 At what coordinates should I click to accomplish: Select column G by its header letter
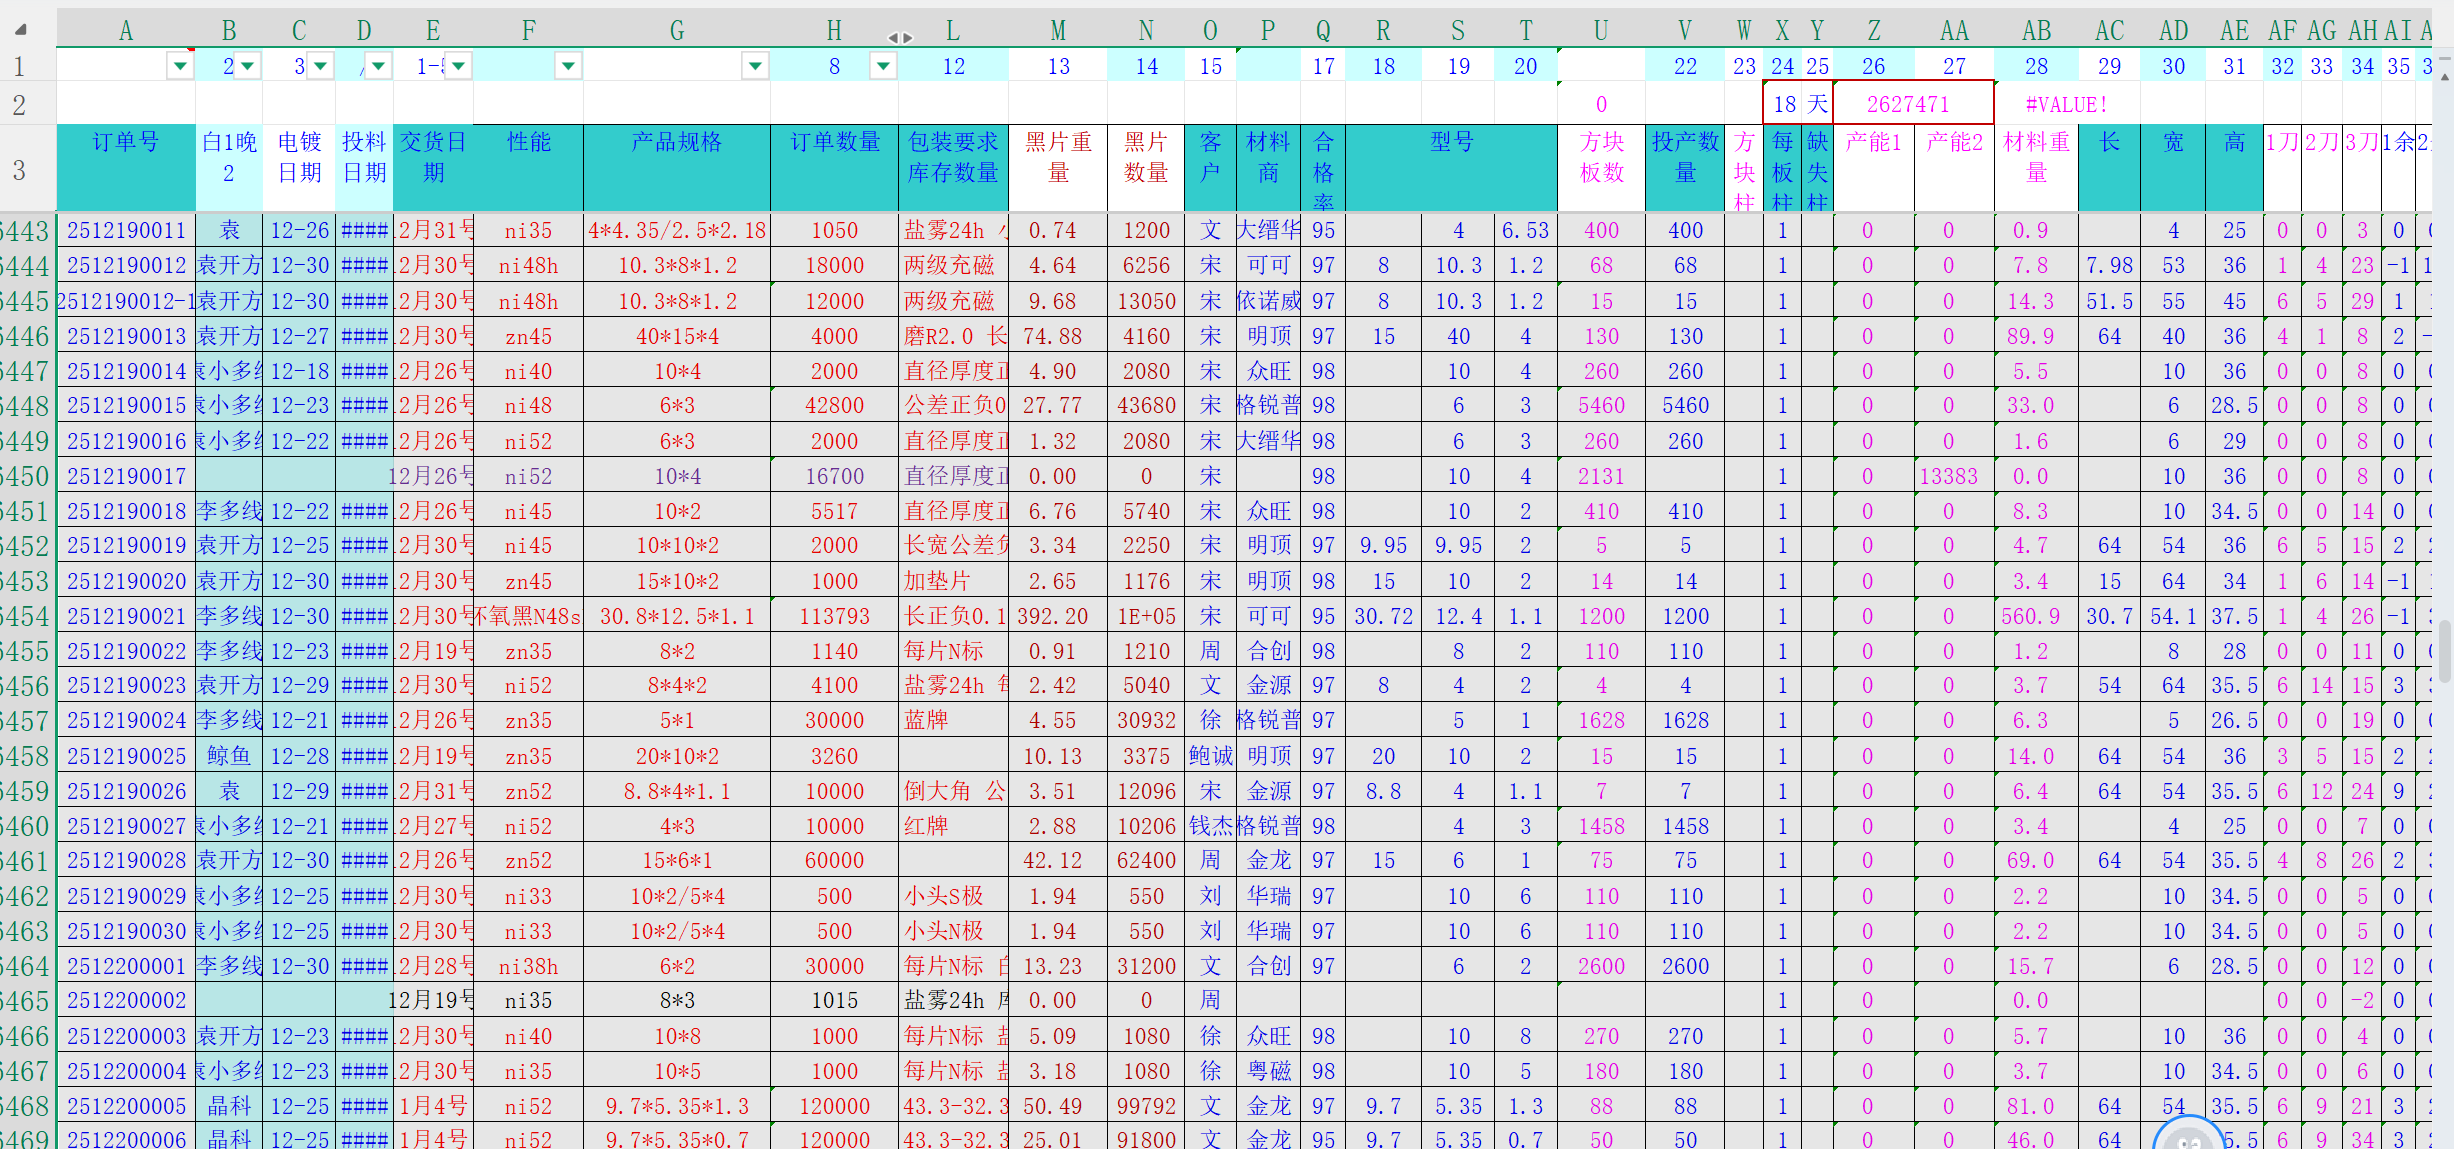click(677, 31)
